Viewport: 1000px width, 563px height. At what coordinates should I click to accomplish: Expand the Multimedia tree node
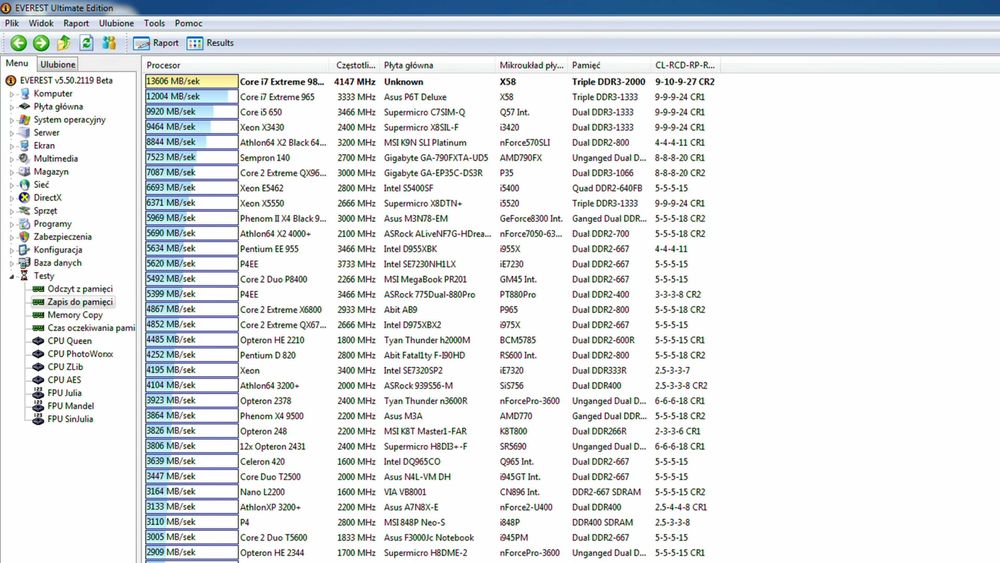click(11, 159)
